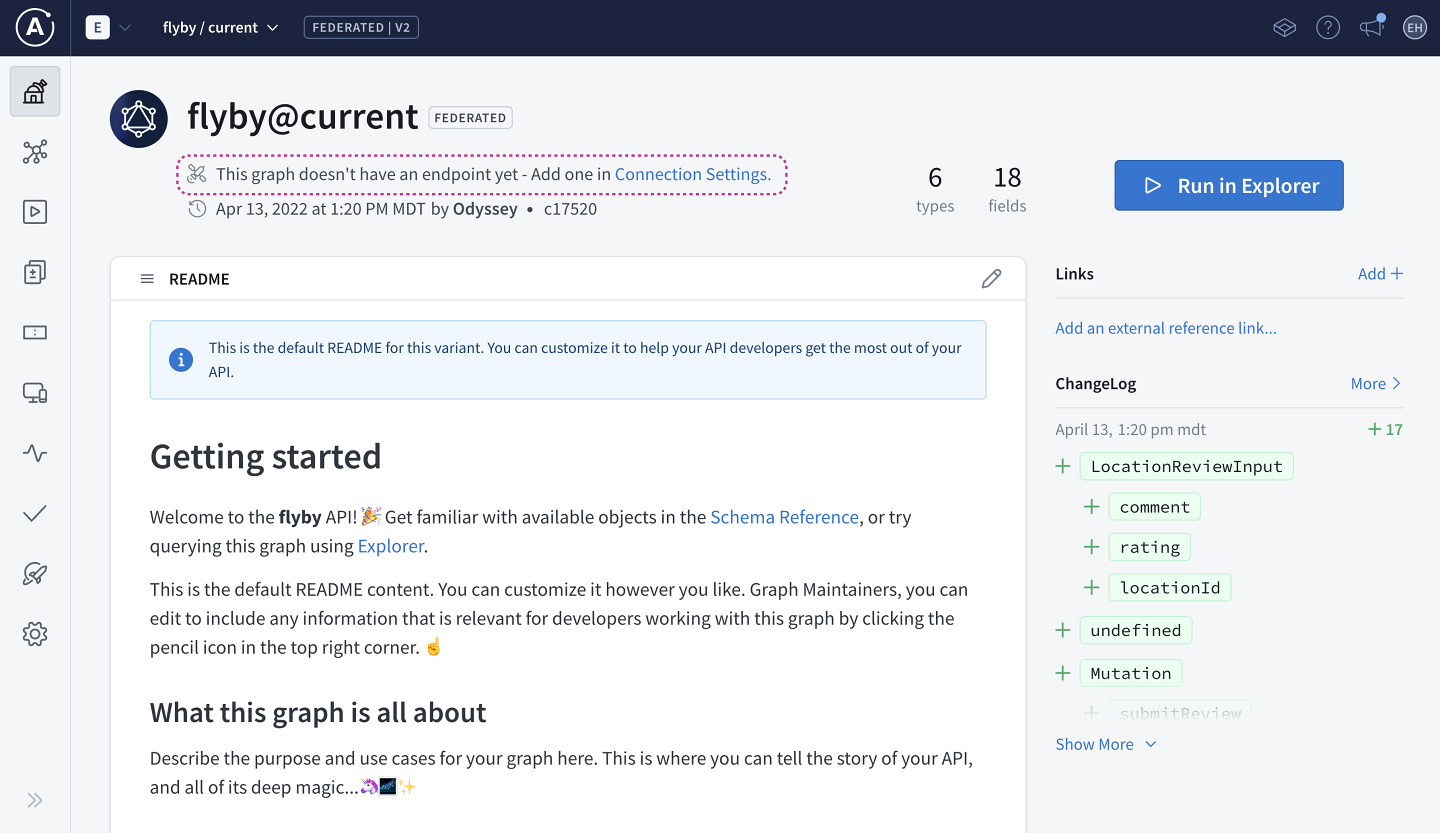This screenshot has width=1440, height=833.
Task: Click the commit hash c17520
Action: coord(570,209)
